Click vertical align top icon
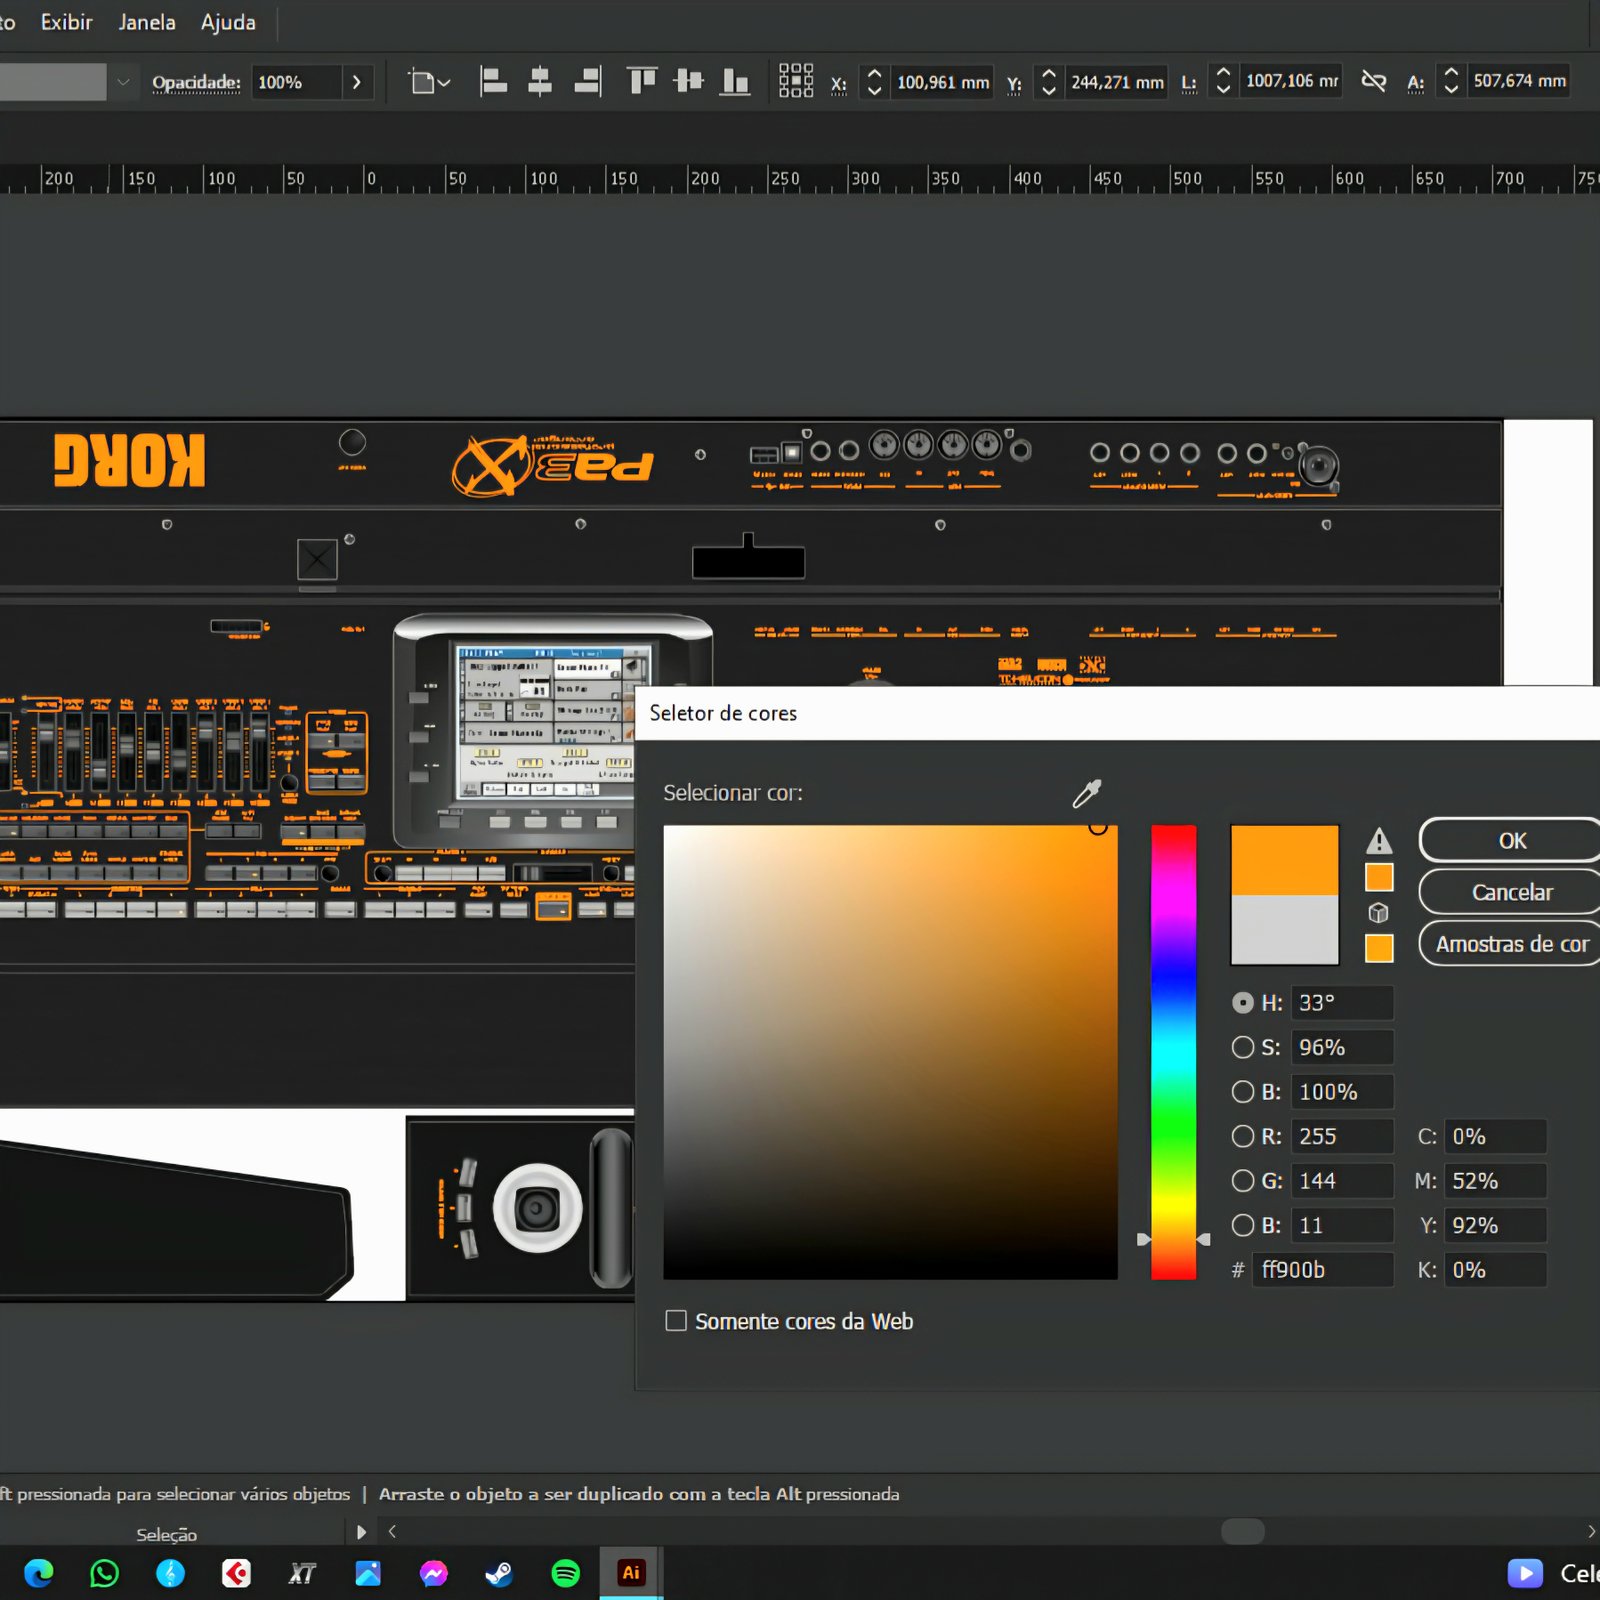This screenshot has width=1600, height=1600. click(x=641, y=82)
